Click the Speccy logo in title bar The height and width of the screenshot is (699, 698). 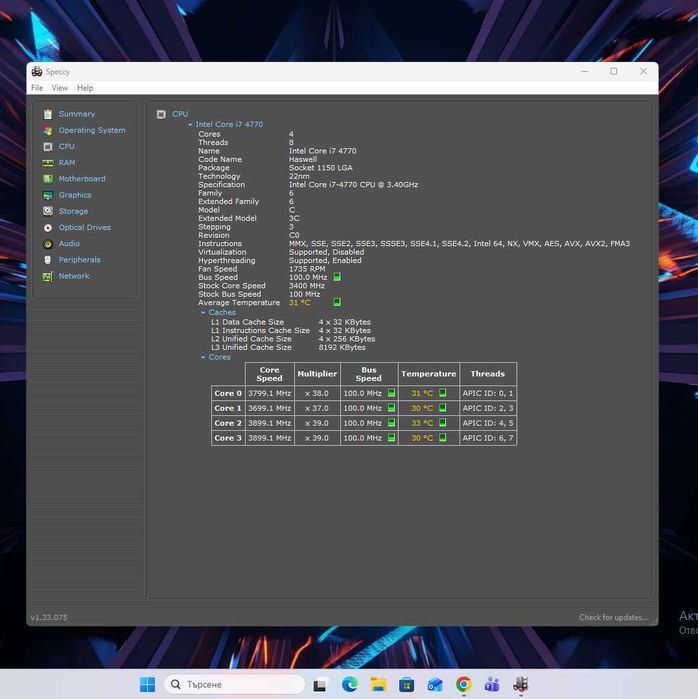pyautogui.click(x=37, y=71)
